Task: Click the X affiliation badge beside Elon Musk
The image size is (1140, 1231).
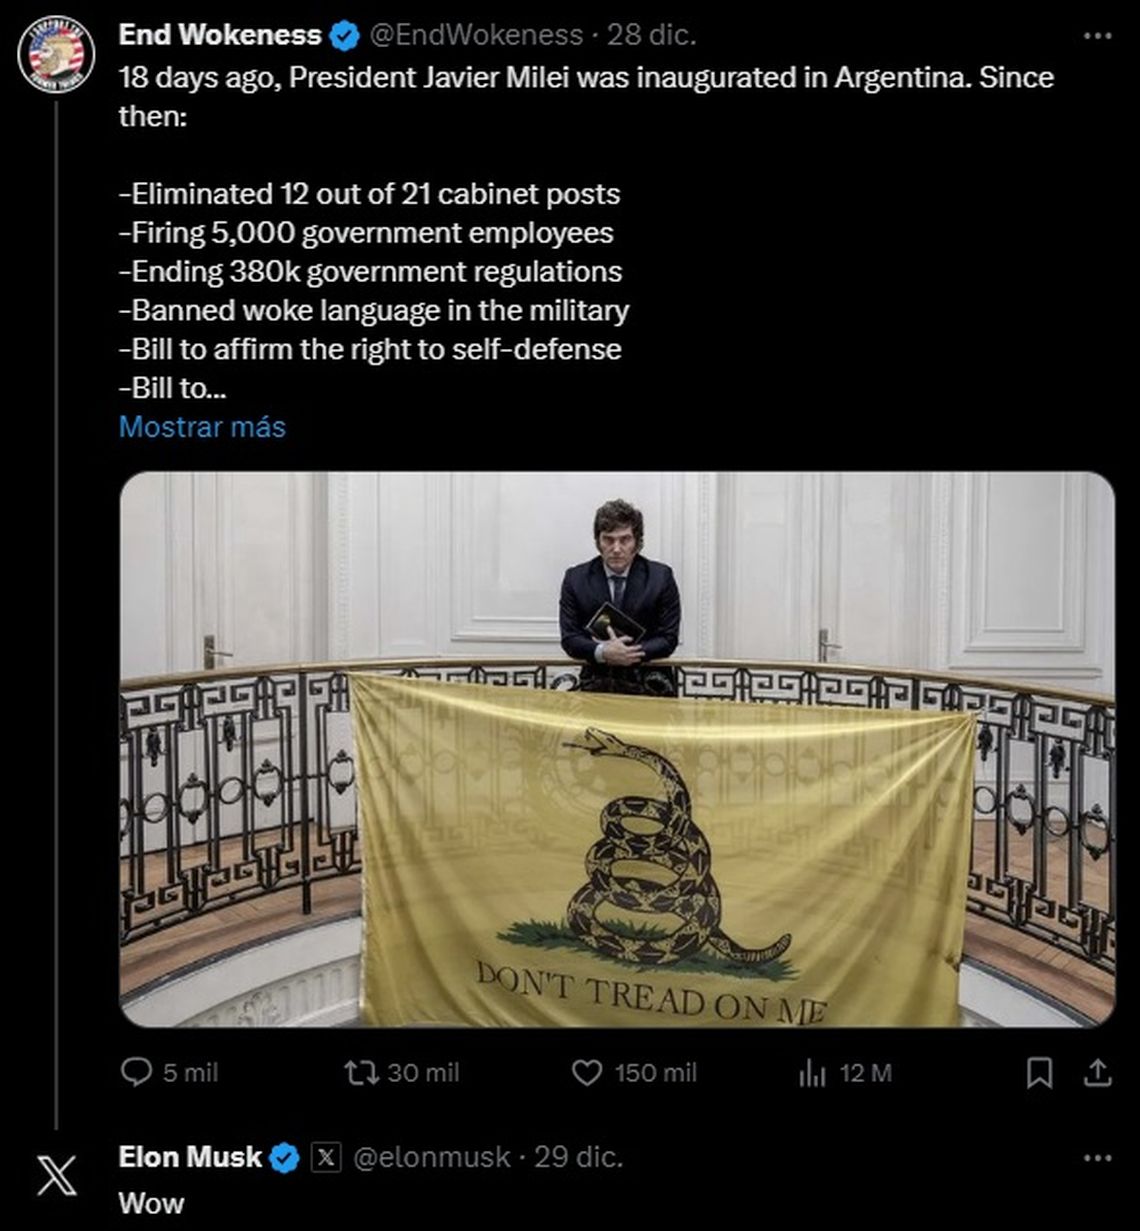Action: pyautogui.click(x=325, y=1158)
